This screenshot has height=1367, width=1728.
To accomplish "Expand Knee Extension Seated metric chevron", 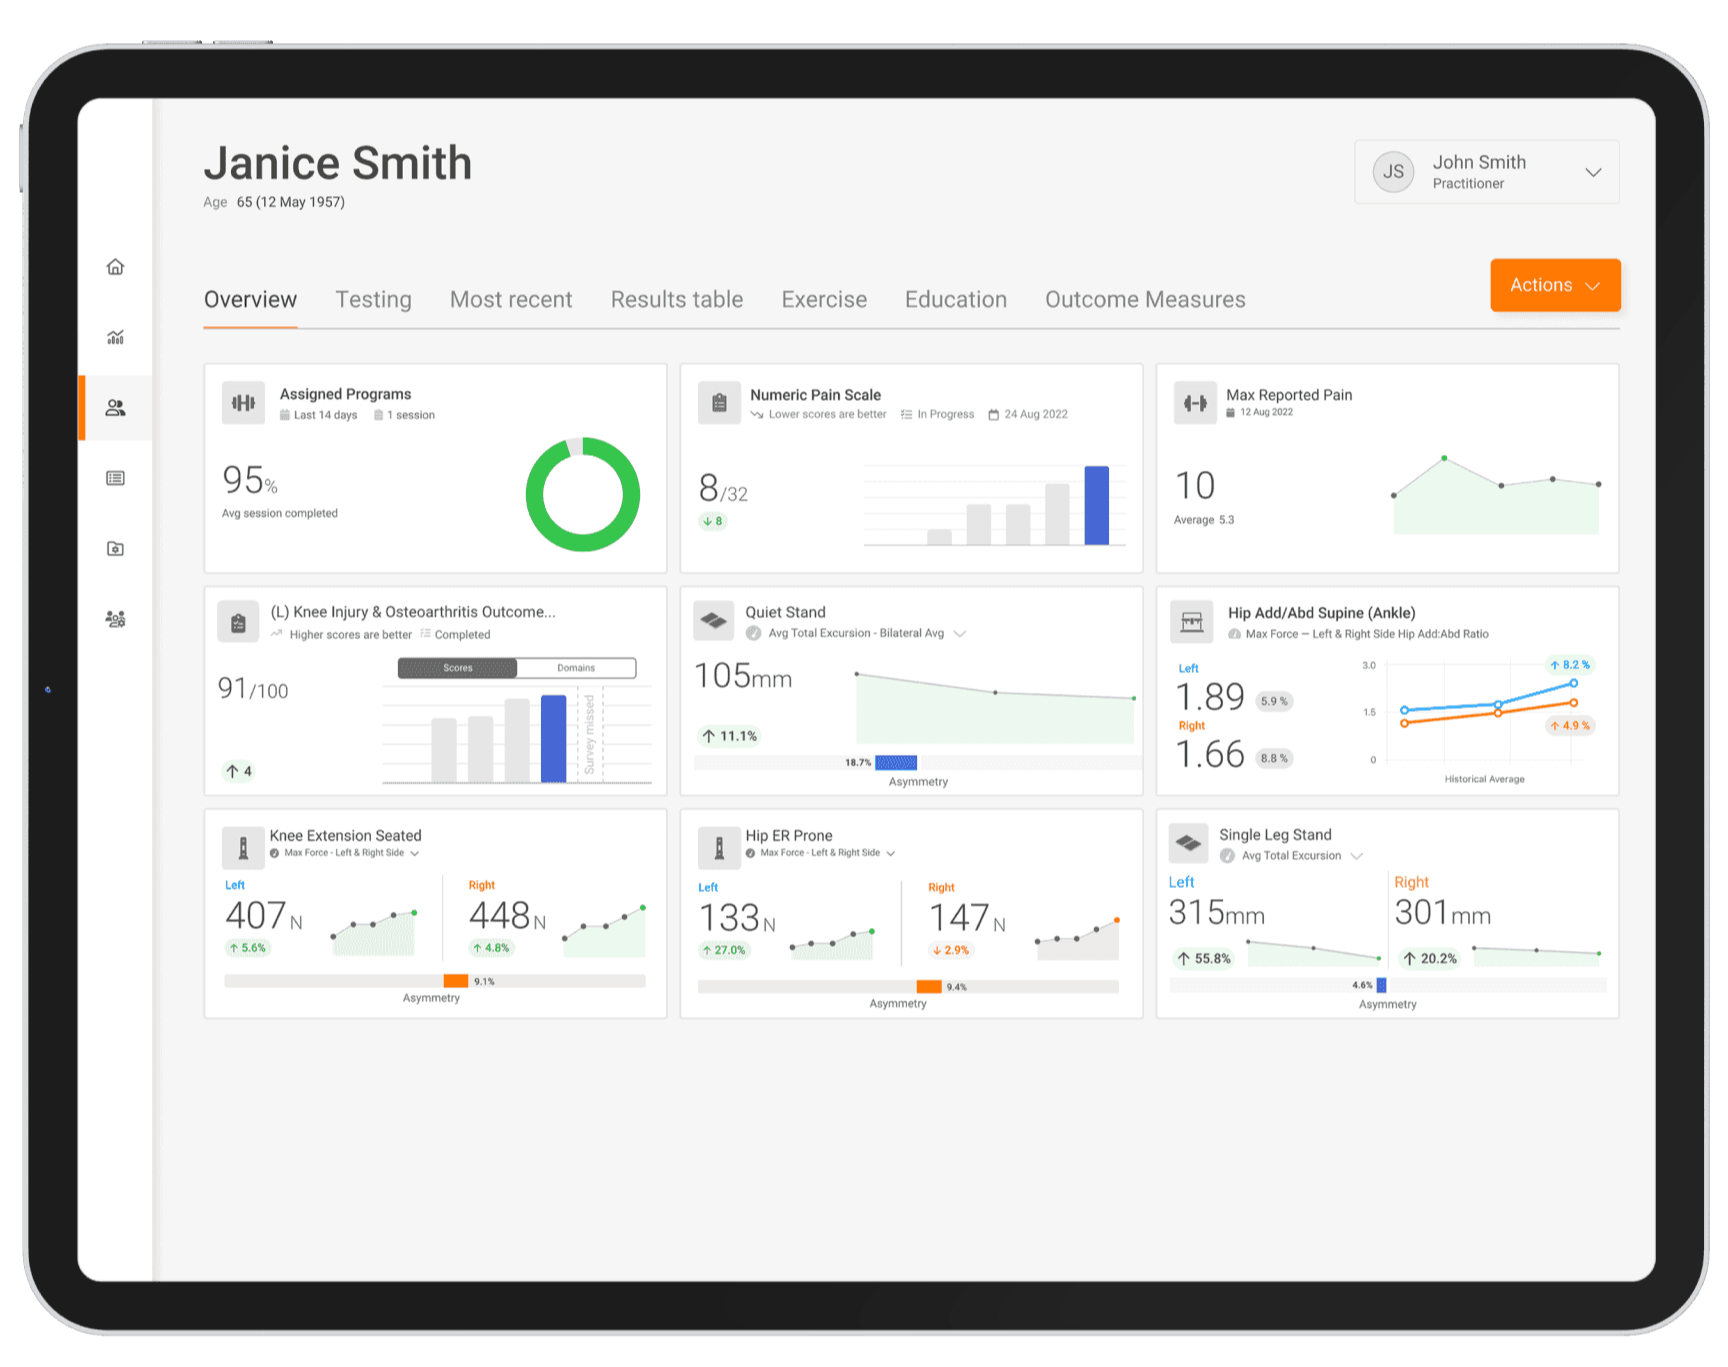I will pyautogui.click(x=415, y=854).
